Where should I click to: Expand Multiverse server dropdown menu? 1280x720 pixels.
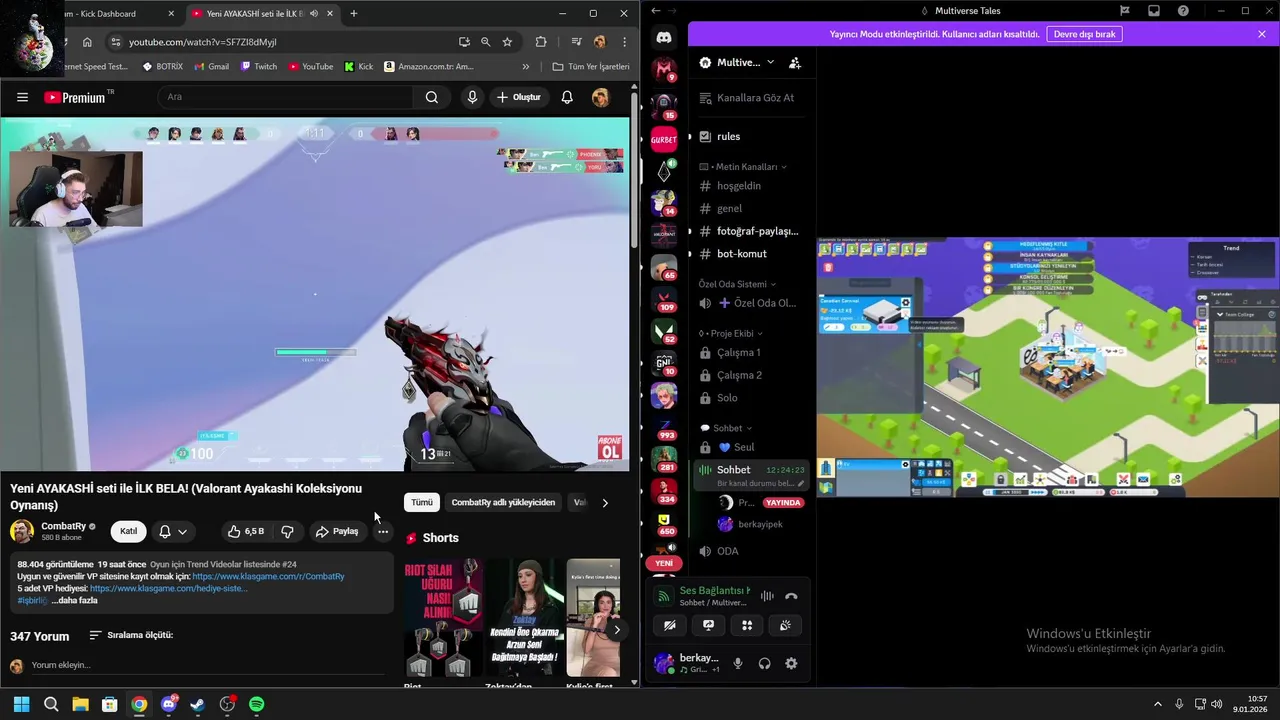point(770,62)
